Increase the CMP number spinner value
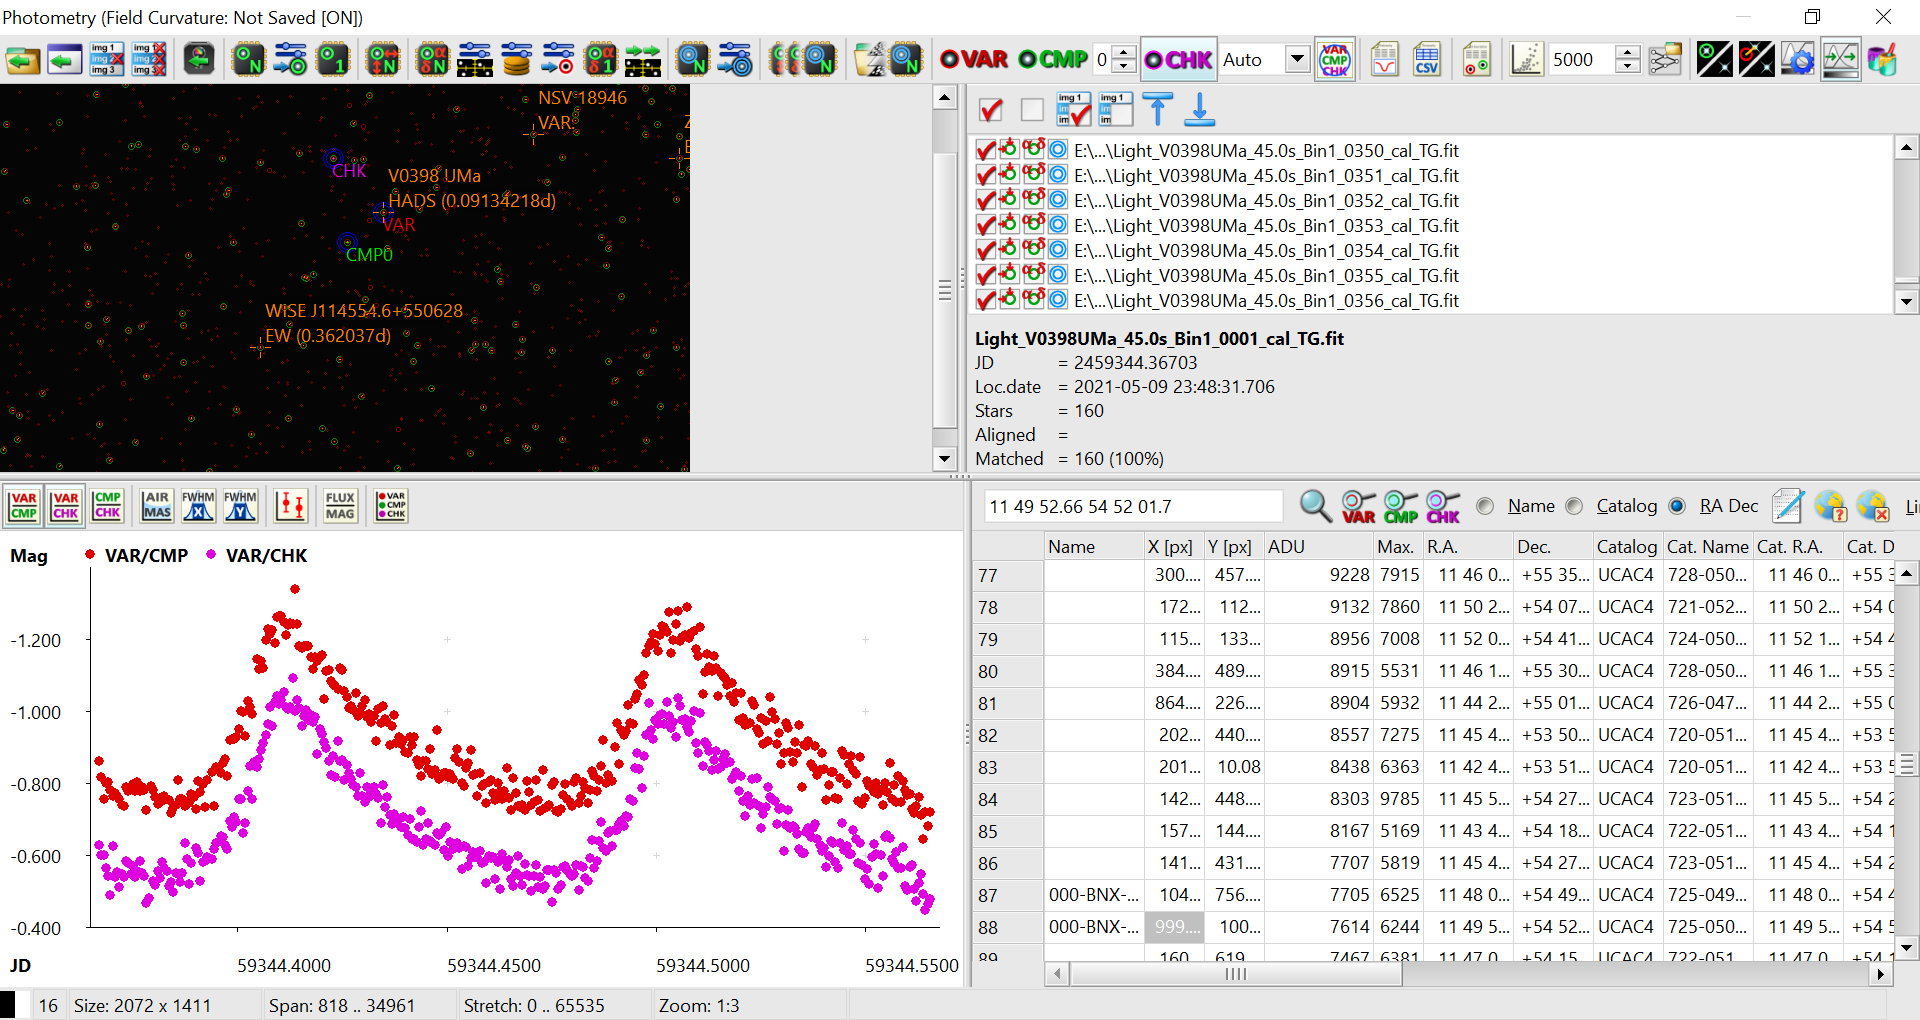This screenshot has width=1920, height=1020. [x=1125, y=52]
